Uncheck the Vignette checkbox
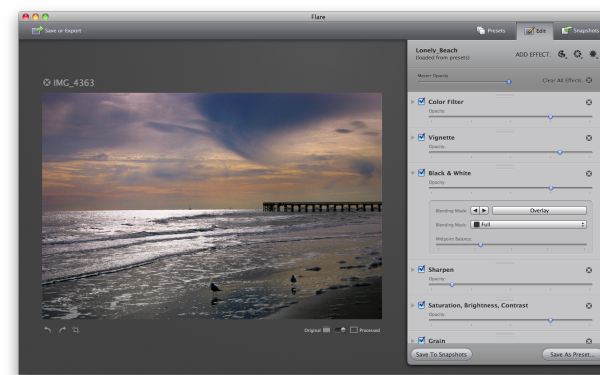The height and width of the screenshot is (375, 600). pyautogui.click(x=421, y=137)
